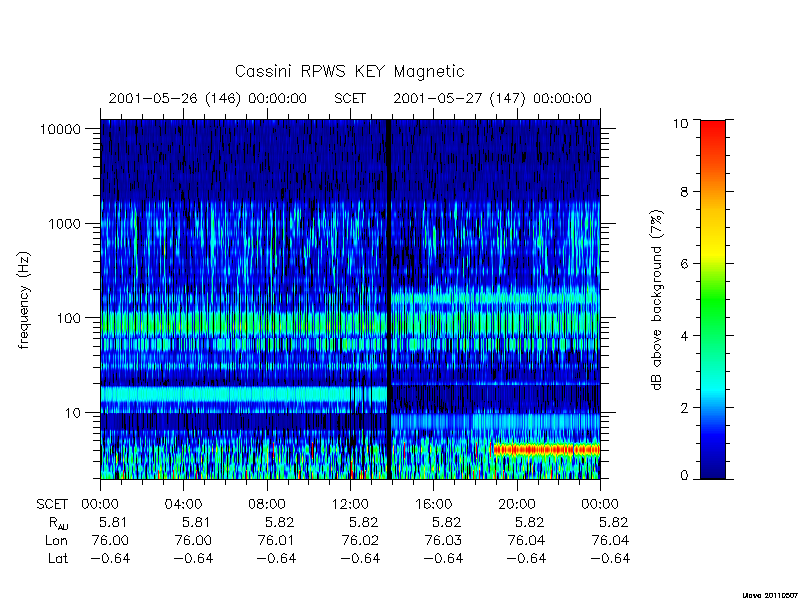This screenshot has height=600, width=800.
Task: Click the colorbar scale label 4
Action: tap(684, 336)
